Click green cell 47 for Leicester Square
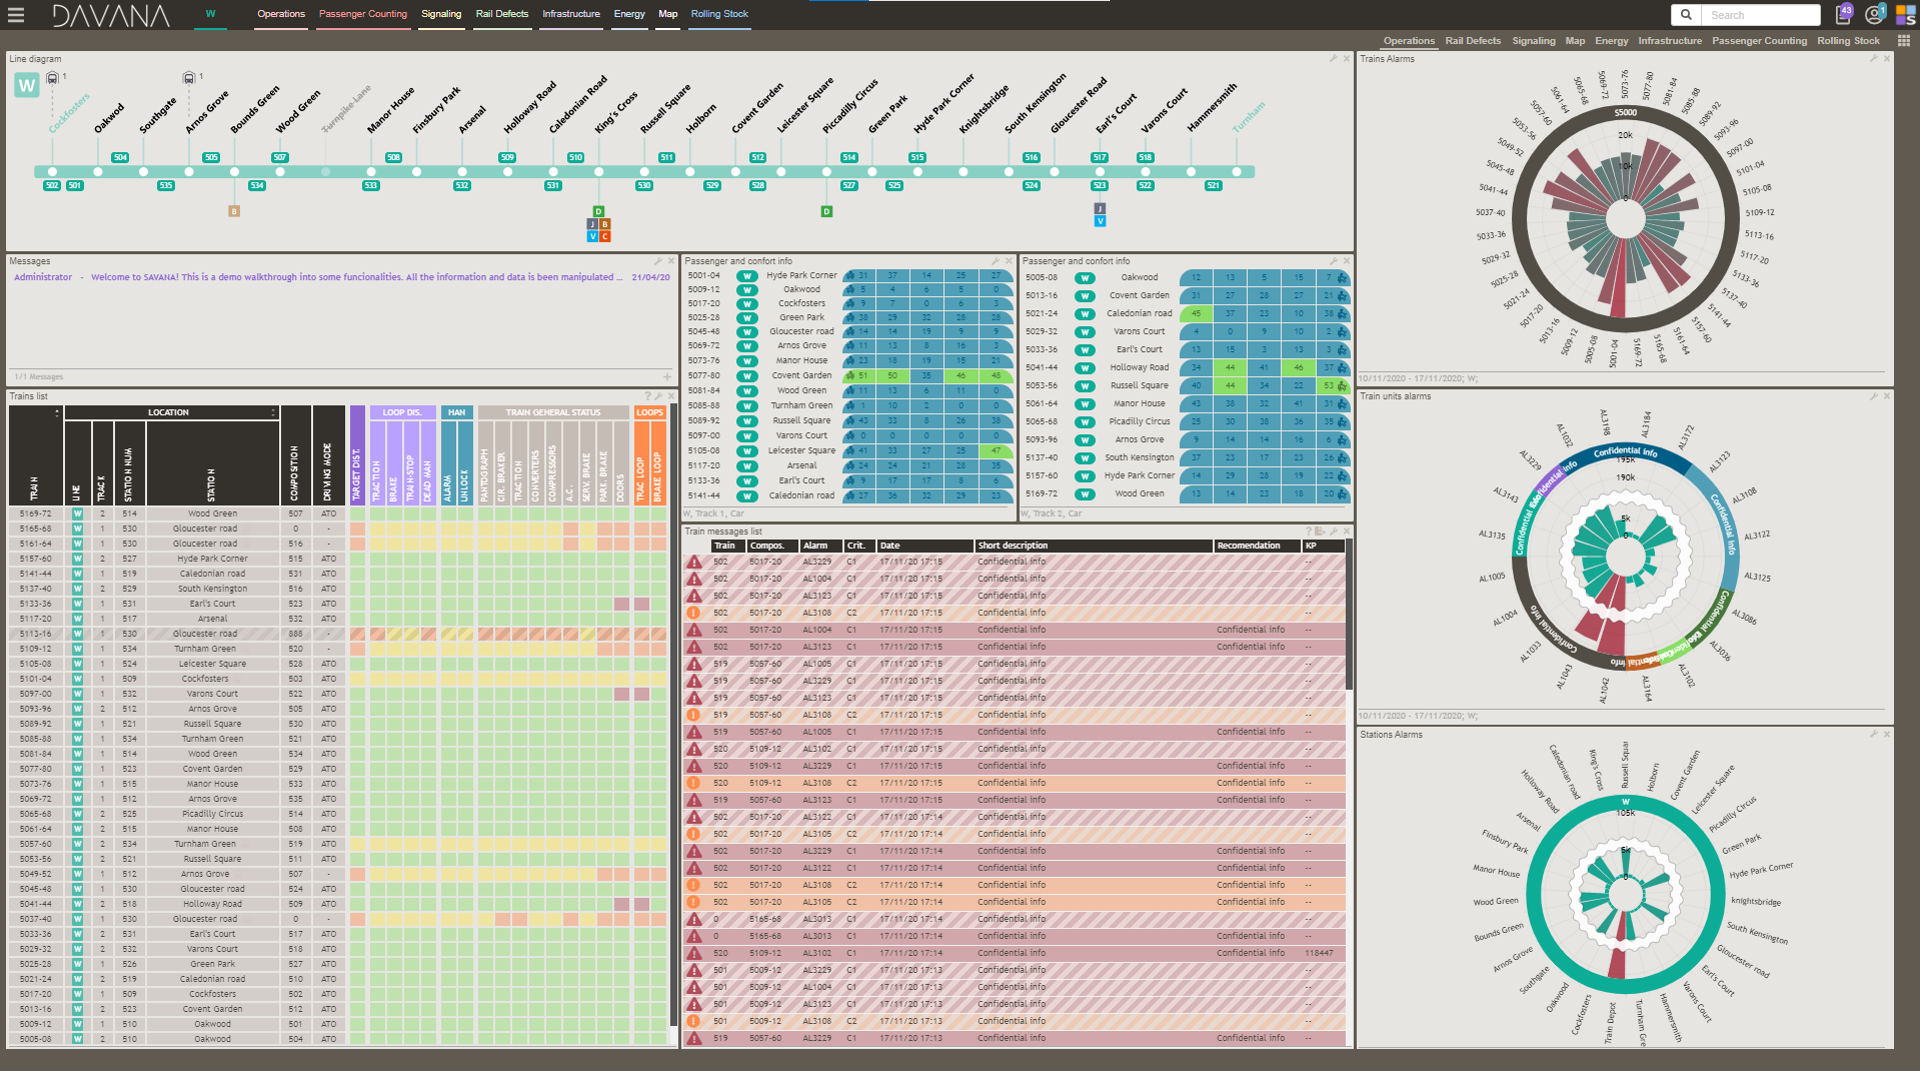 (x=996, y=451)
